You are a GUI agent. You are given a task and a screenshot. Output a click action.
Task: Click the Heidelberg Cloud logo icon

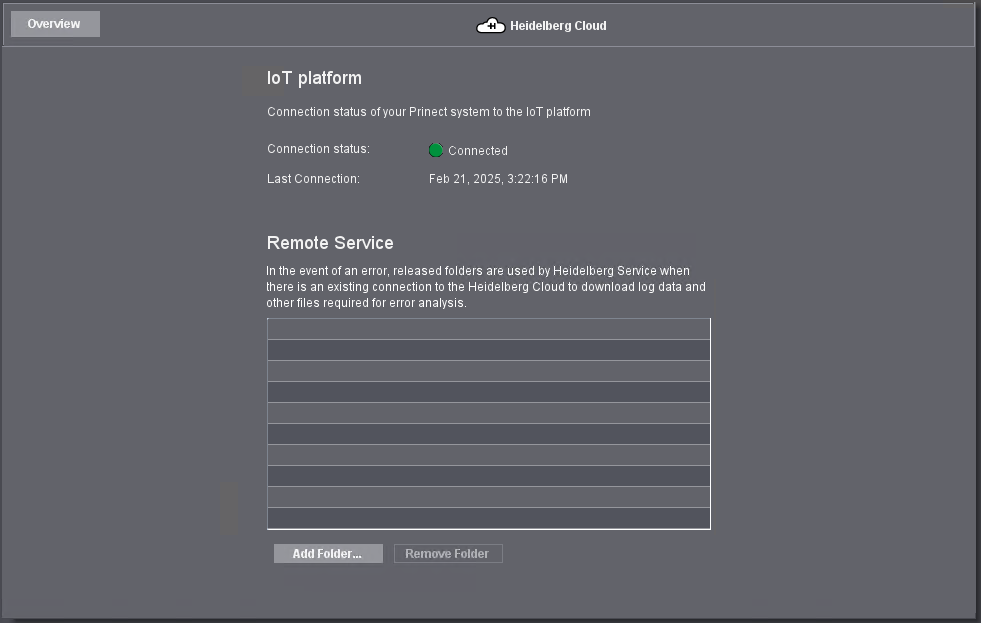490,26
